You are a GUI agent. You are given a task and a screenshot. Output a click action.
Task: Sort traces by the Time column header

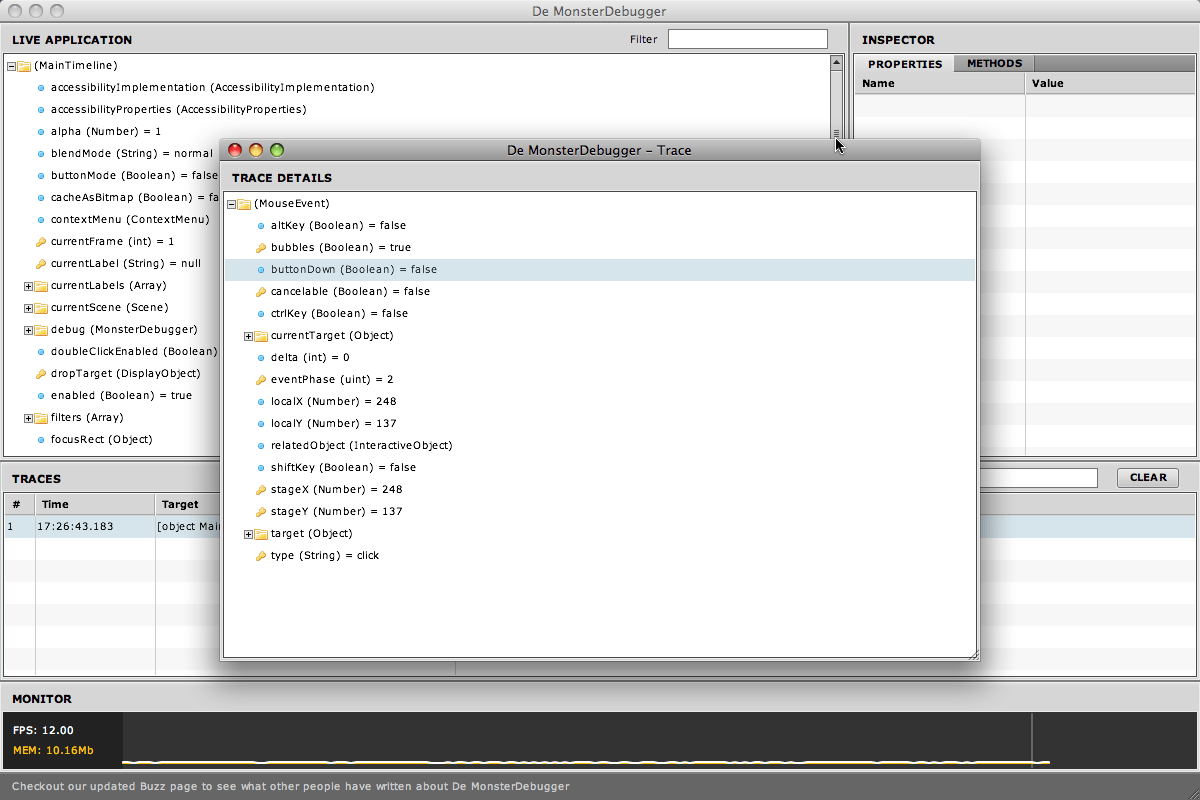tap(95, 505)
